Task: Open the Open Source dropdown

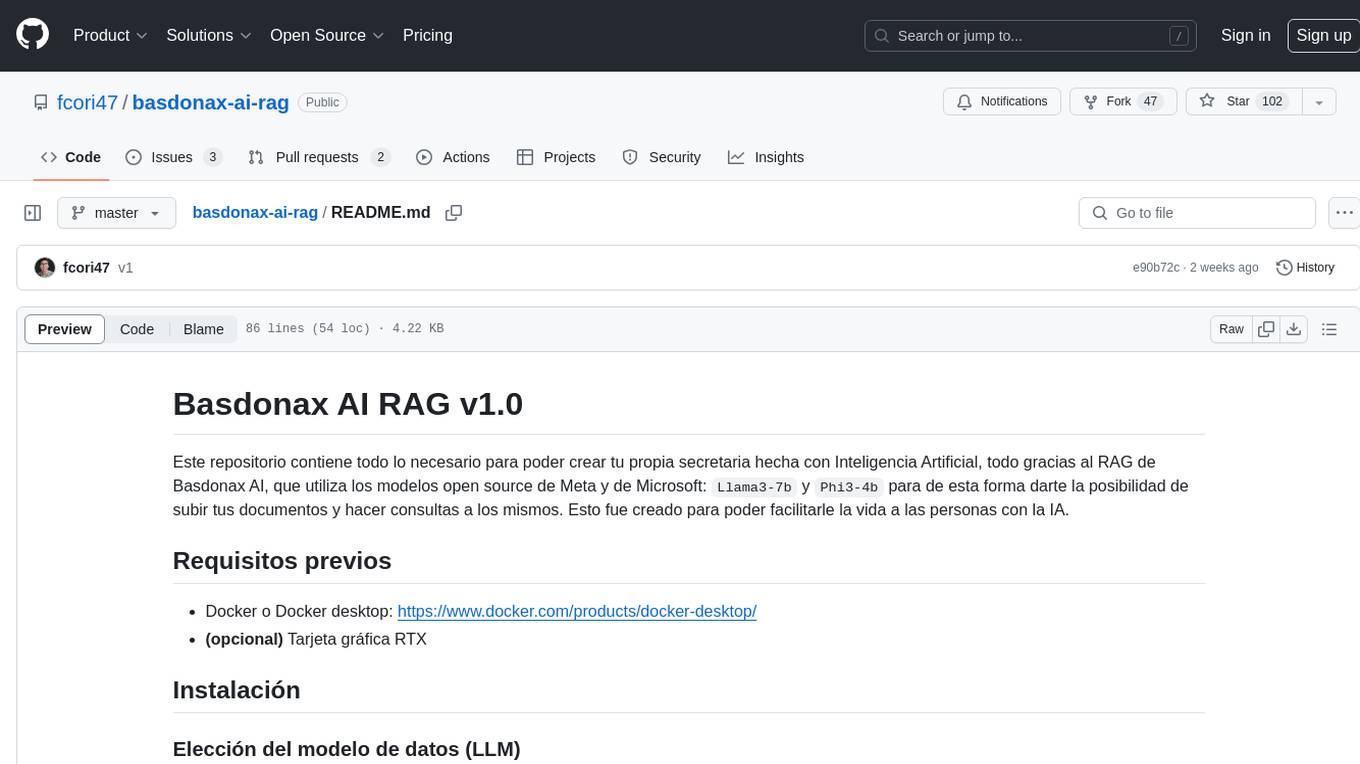Action: [327, 35]
